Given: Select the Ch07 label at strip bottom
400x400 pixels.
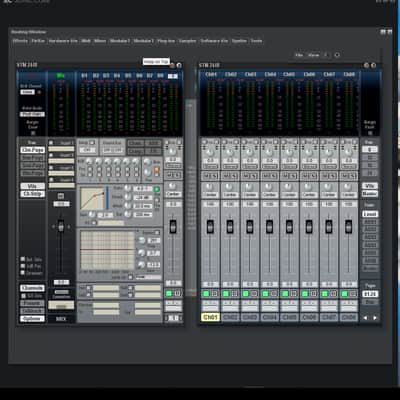Looking at the screenshot, I should (x=329, y=317).
